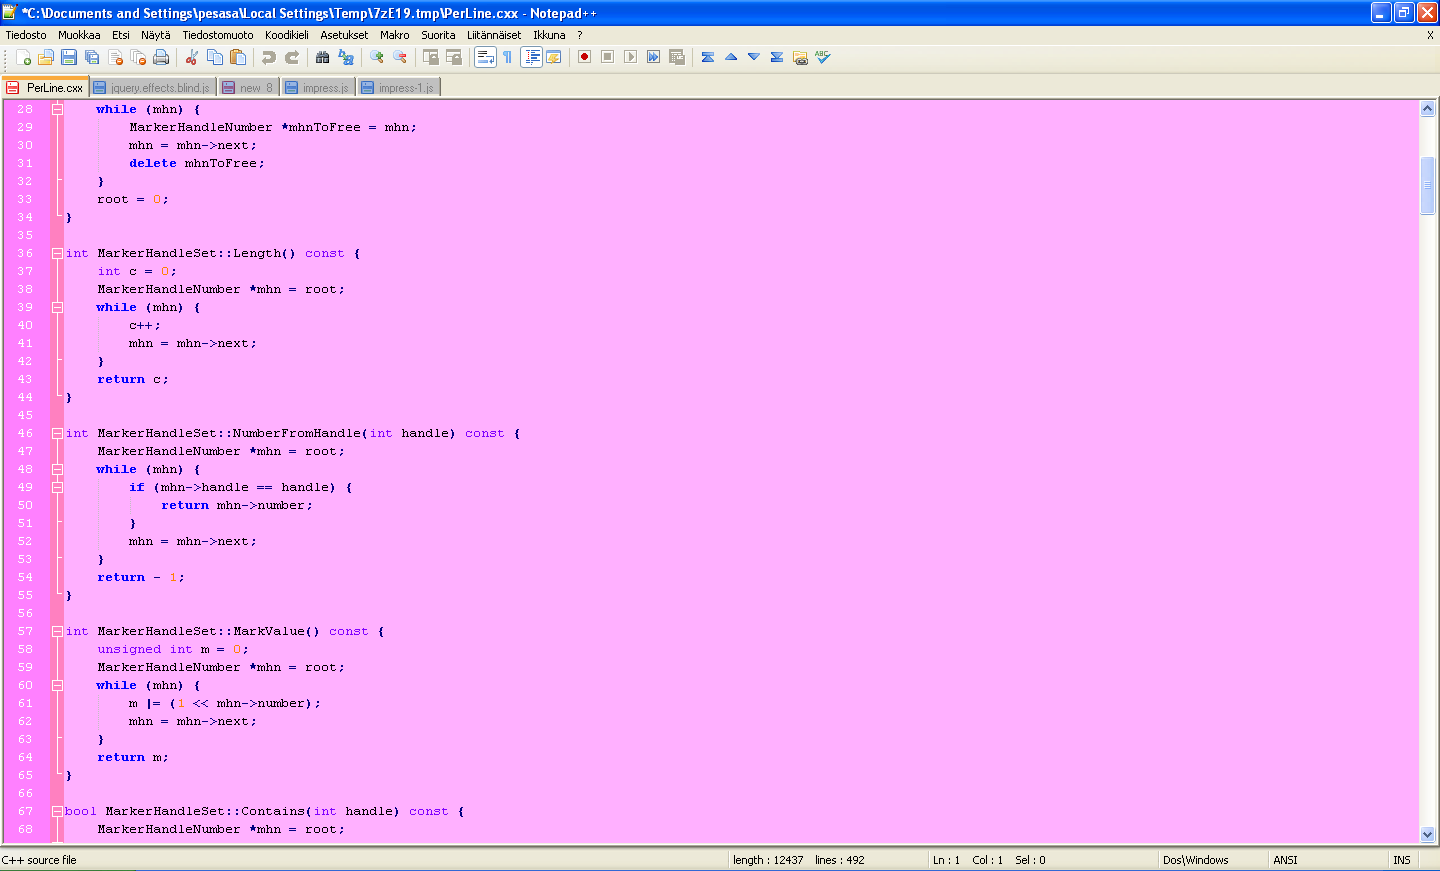Screen dimensions: 1440x871
Task: Fold the Contains function at line 67
Action: [x=57, y=811]
